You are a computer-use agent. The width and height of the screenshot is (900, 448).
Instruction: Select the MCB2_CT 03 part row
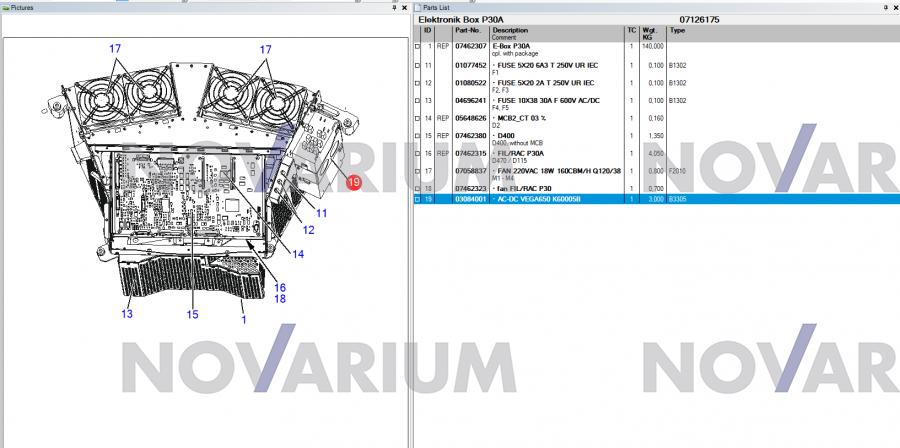tap(530, 118)
